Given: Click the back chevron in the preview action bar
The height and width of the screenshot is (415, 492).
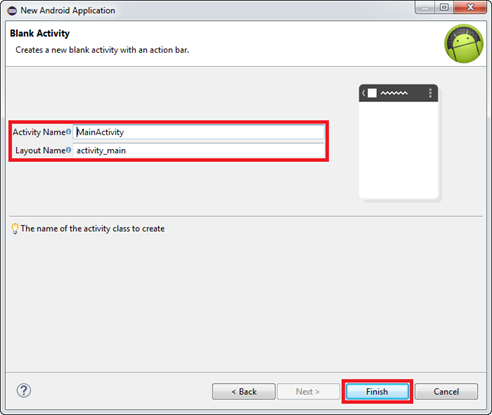Looking at the screenshot, I should point(364,93).
